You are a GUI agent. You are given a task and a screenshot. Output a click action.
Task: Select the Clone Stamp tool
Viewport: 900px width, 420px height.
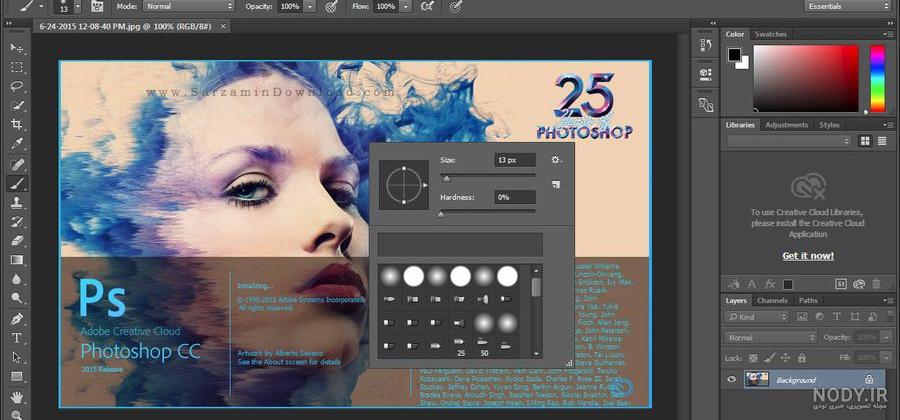tap(17, 202)
